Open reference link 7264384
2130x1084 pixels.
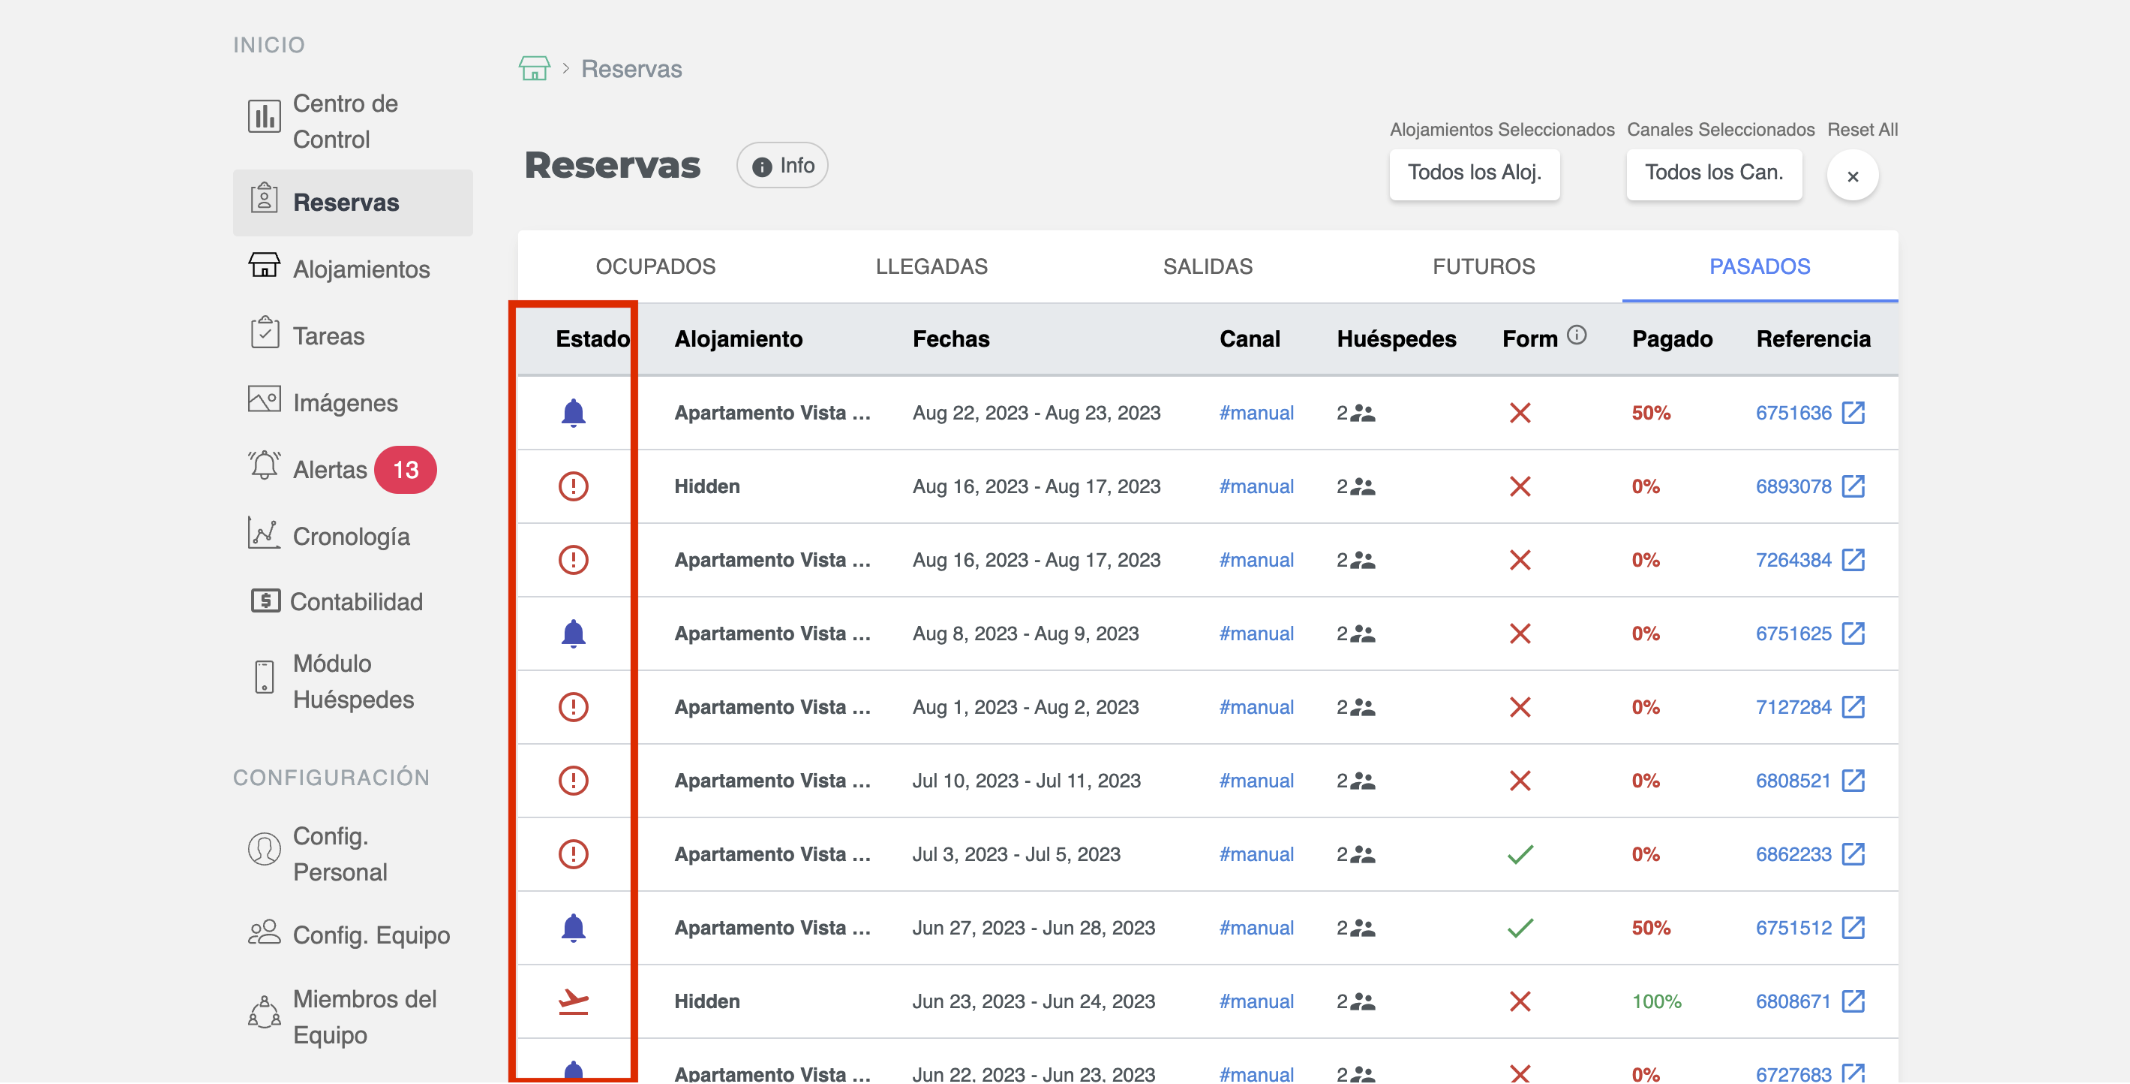[1793, 560]
